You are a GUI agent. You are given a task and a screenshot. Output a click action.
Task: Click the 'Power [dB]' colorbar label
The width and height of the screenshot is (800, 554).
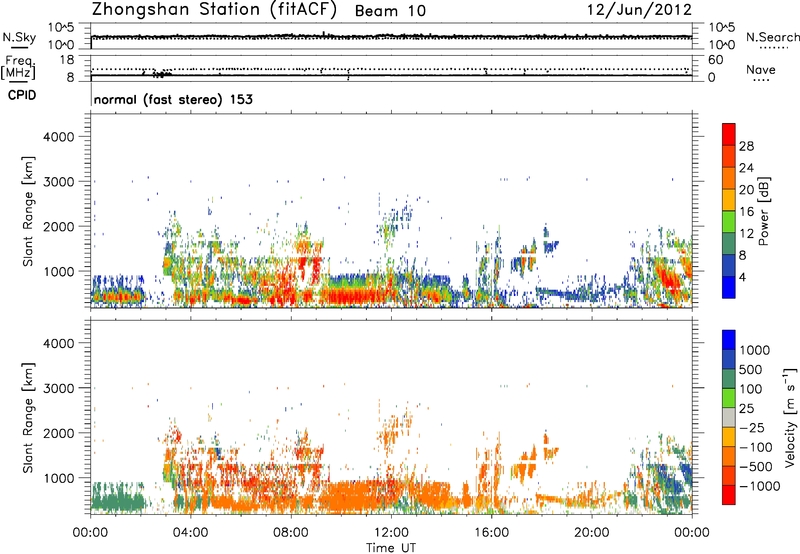pyautogui.click(x=764, y=211)
